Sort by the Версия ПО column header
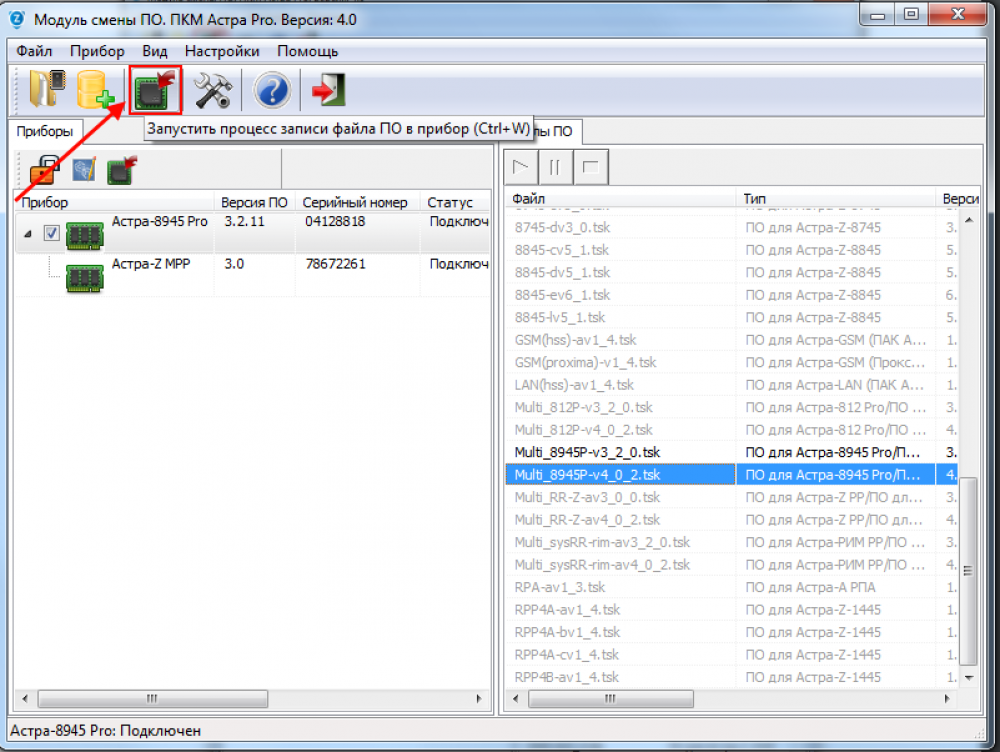The height and width of the screenshot is (752, 1000). click(x=255, y=202)
